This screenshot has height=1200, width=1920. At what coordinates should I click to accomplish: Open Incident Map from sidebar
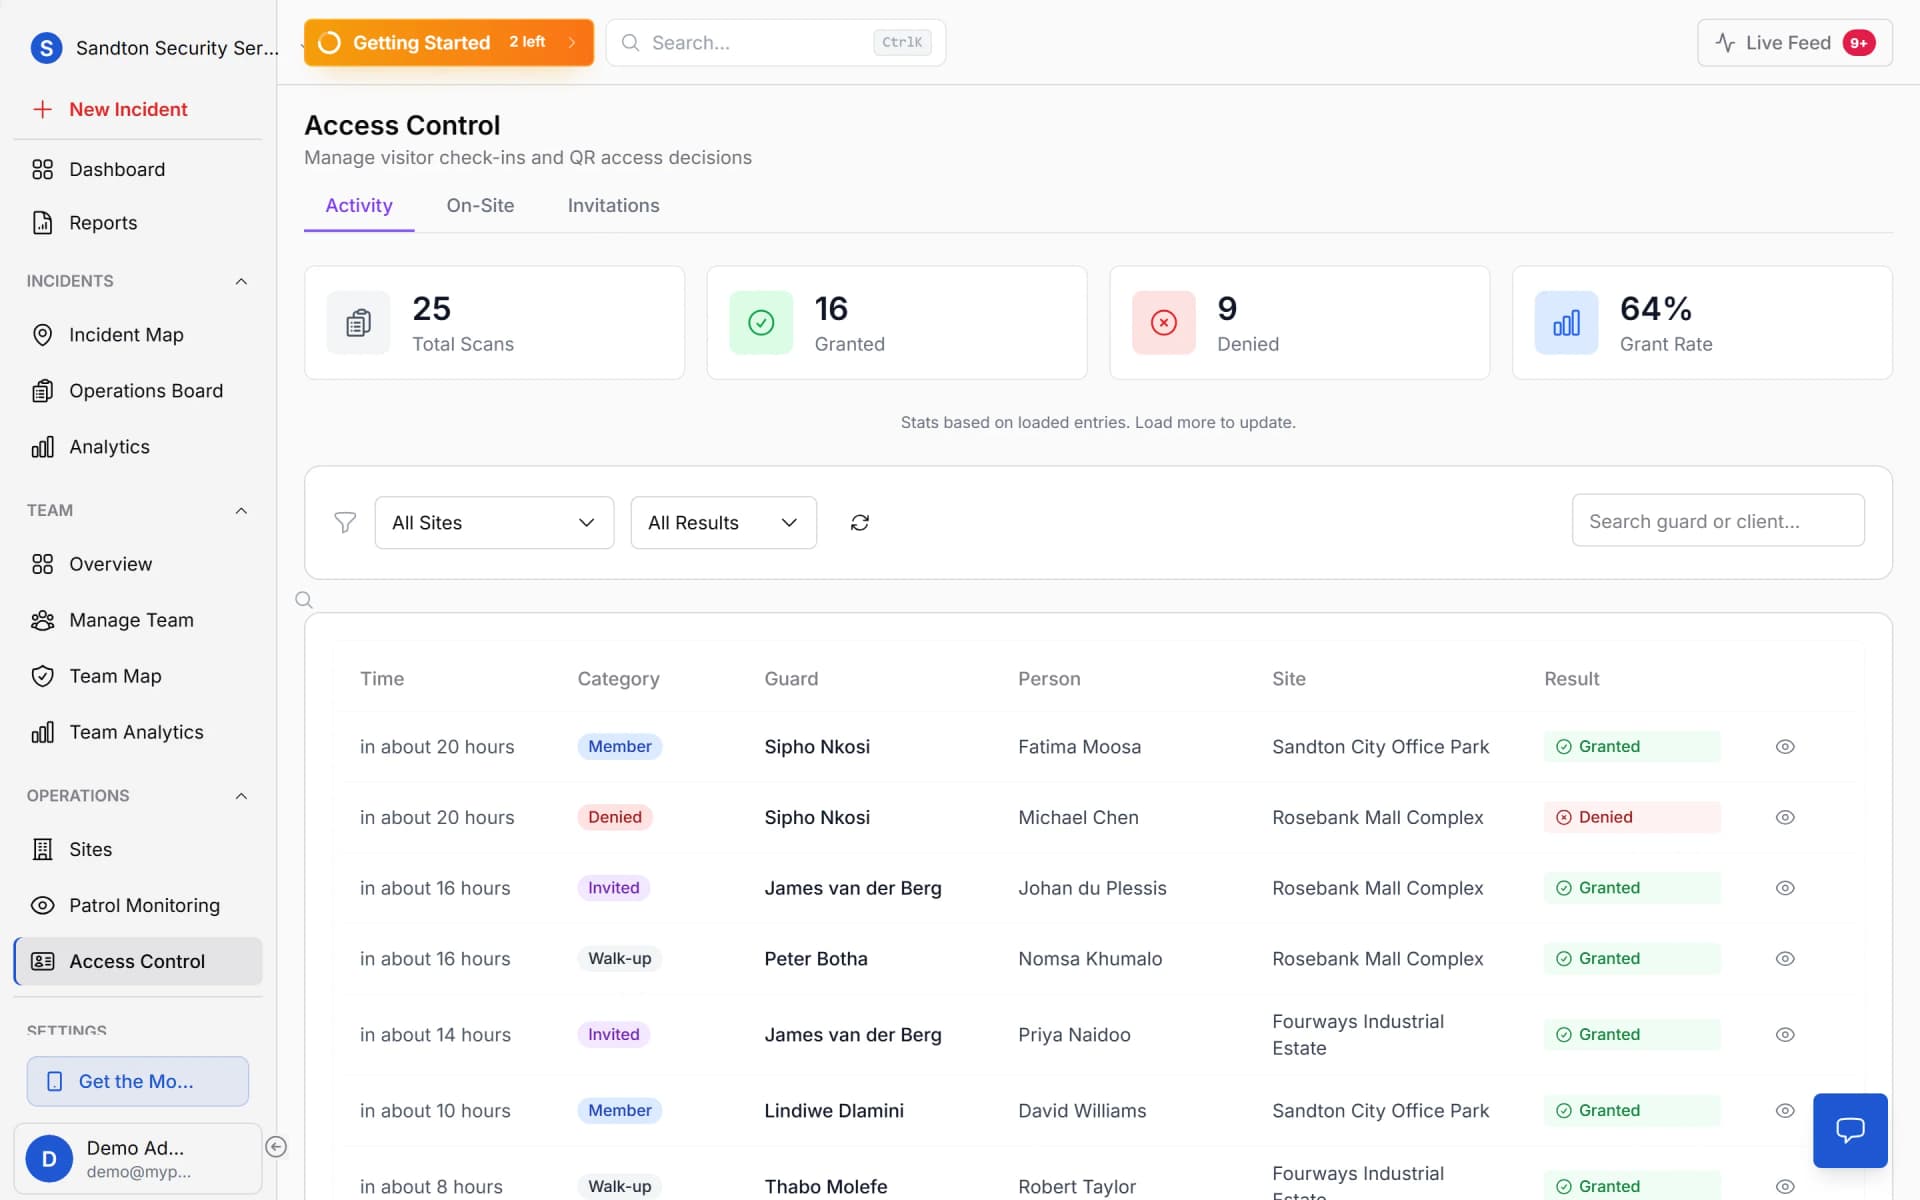click(126, 335)
